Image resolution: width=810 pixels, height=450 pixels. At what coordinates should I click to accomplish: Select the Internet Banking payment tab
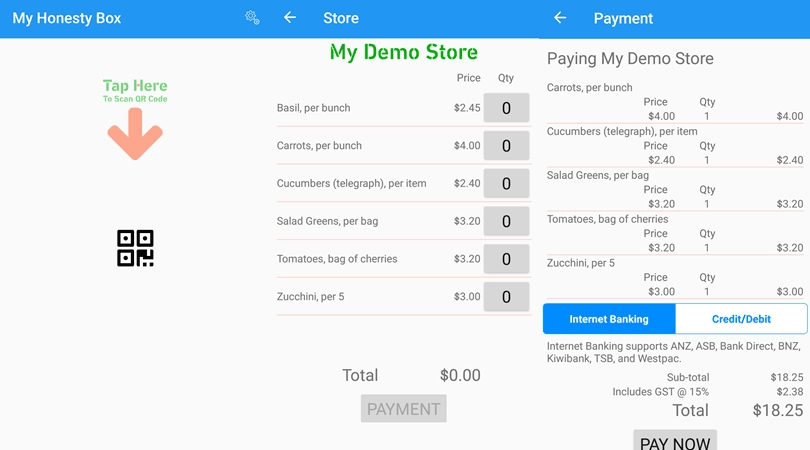609,319
